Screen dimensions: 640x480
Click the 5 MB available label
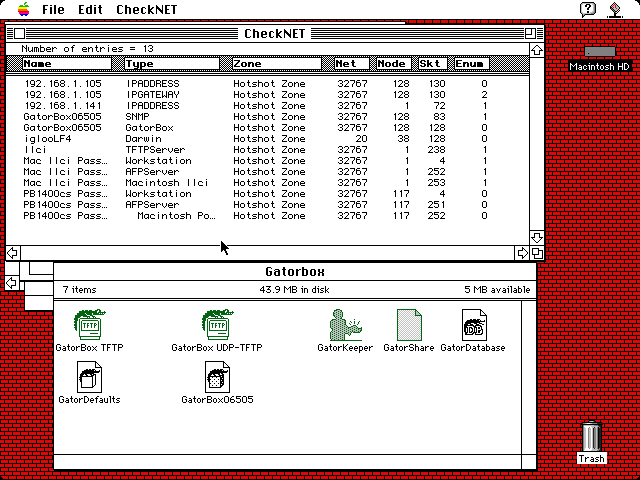tap(497, 290)
